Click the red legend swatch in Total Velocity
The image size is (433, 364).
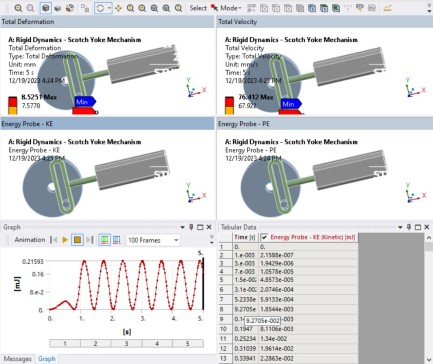(x=229, y=101)
